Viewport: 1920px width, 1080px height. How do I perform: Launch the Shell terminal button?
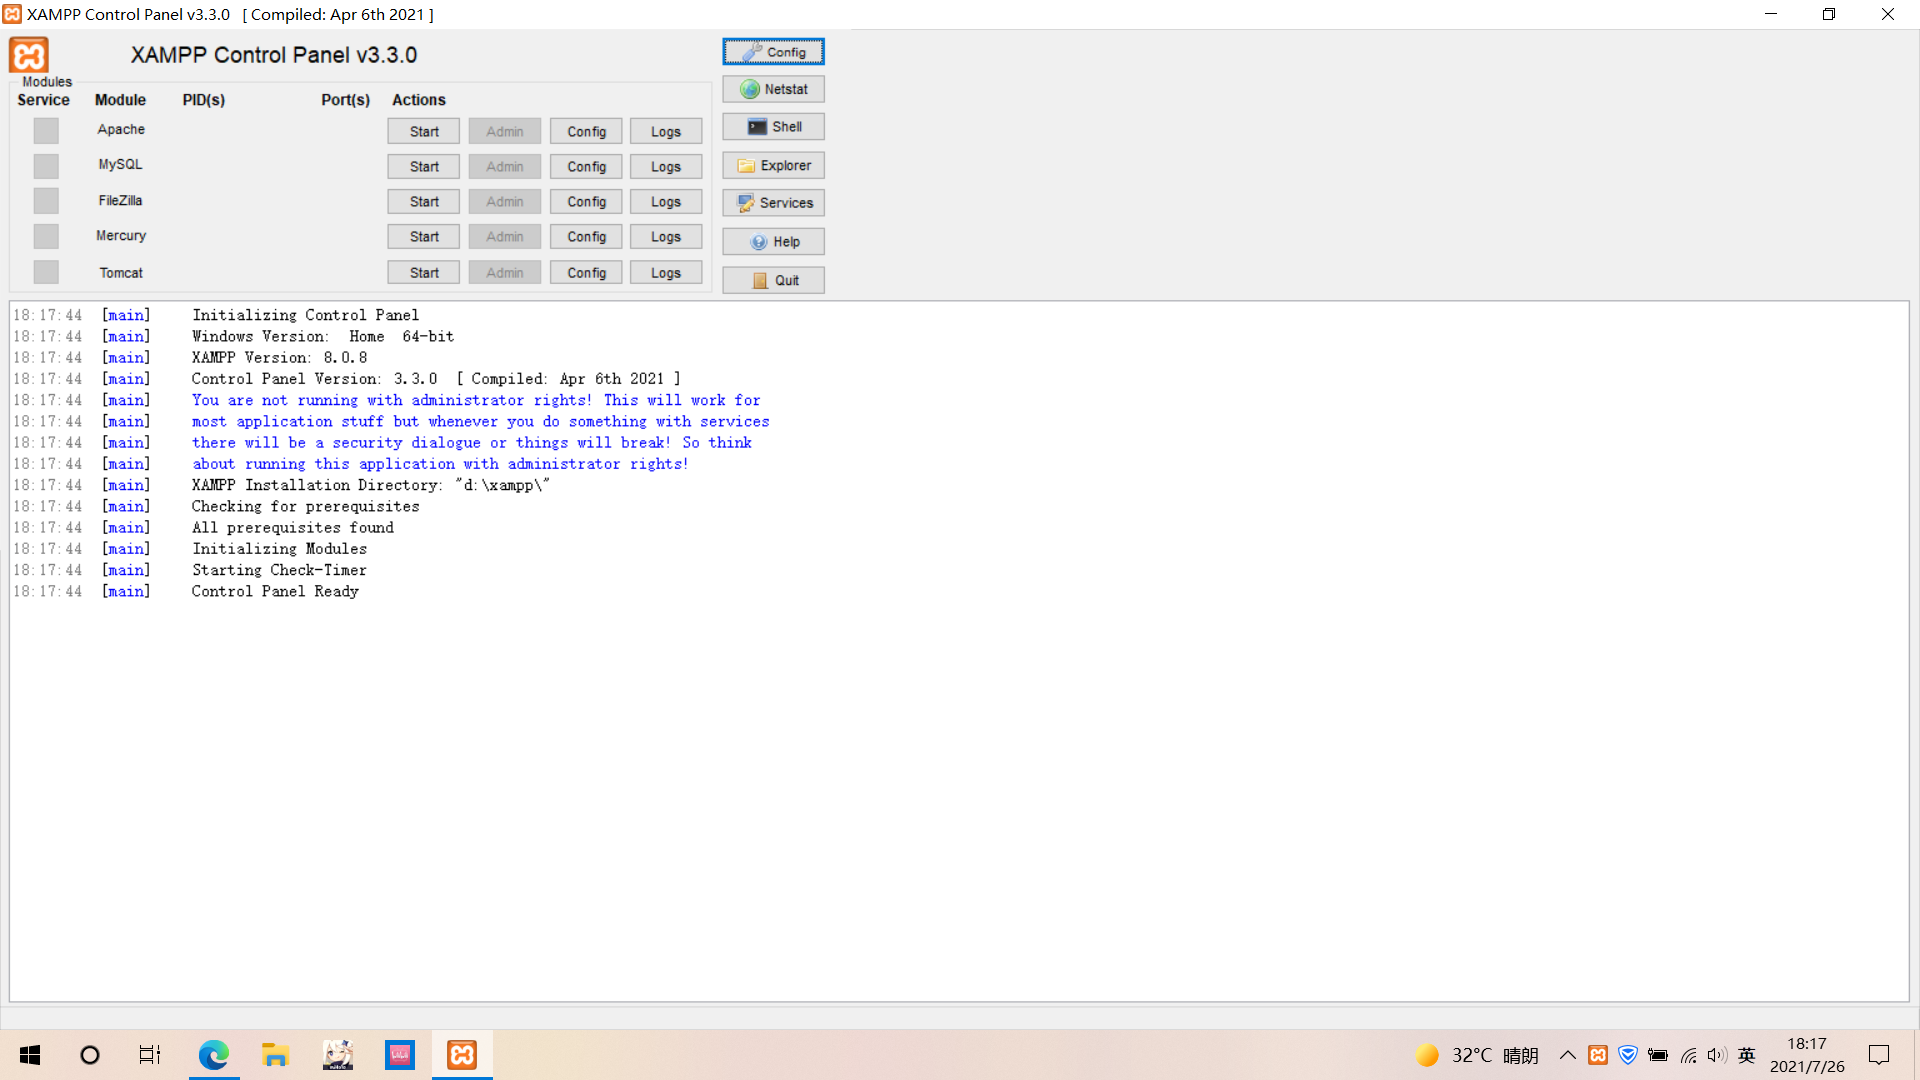coord(773,127)
